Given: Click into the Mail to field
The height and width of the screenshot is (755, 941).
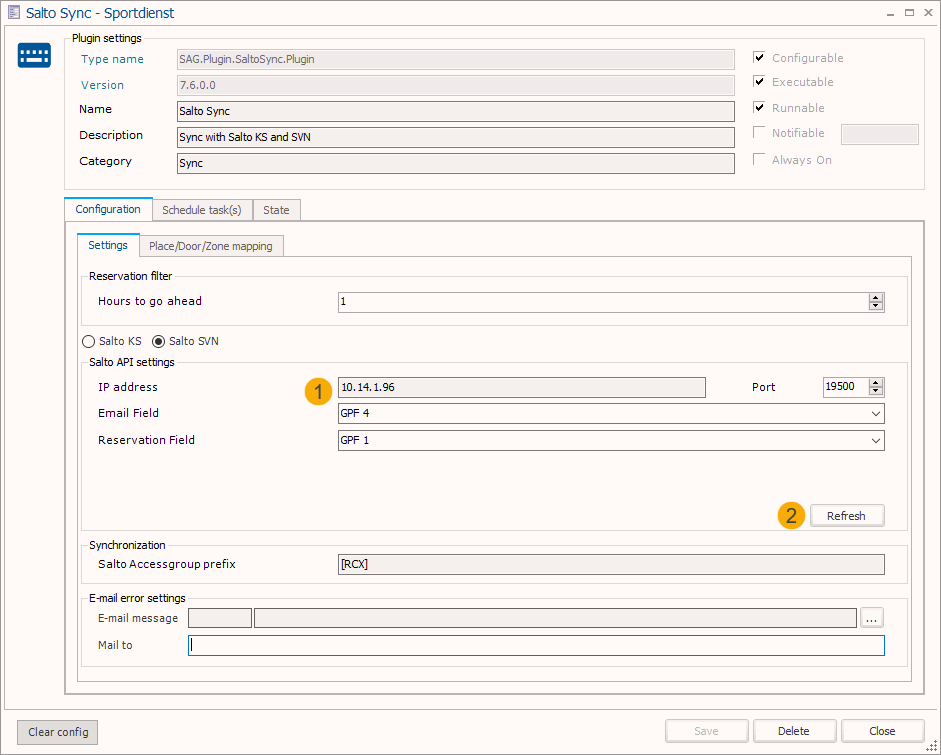Looking at the screenshot, I should 536,646.
